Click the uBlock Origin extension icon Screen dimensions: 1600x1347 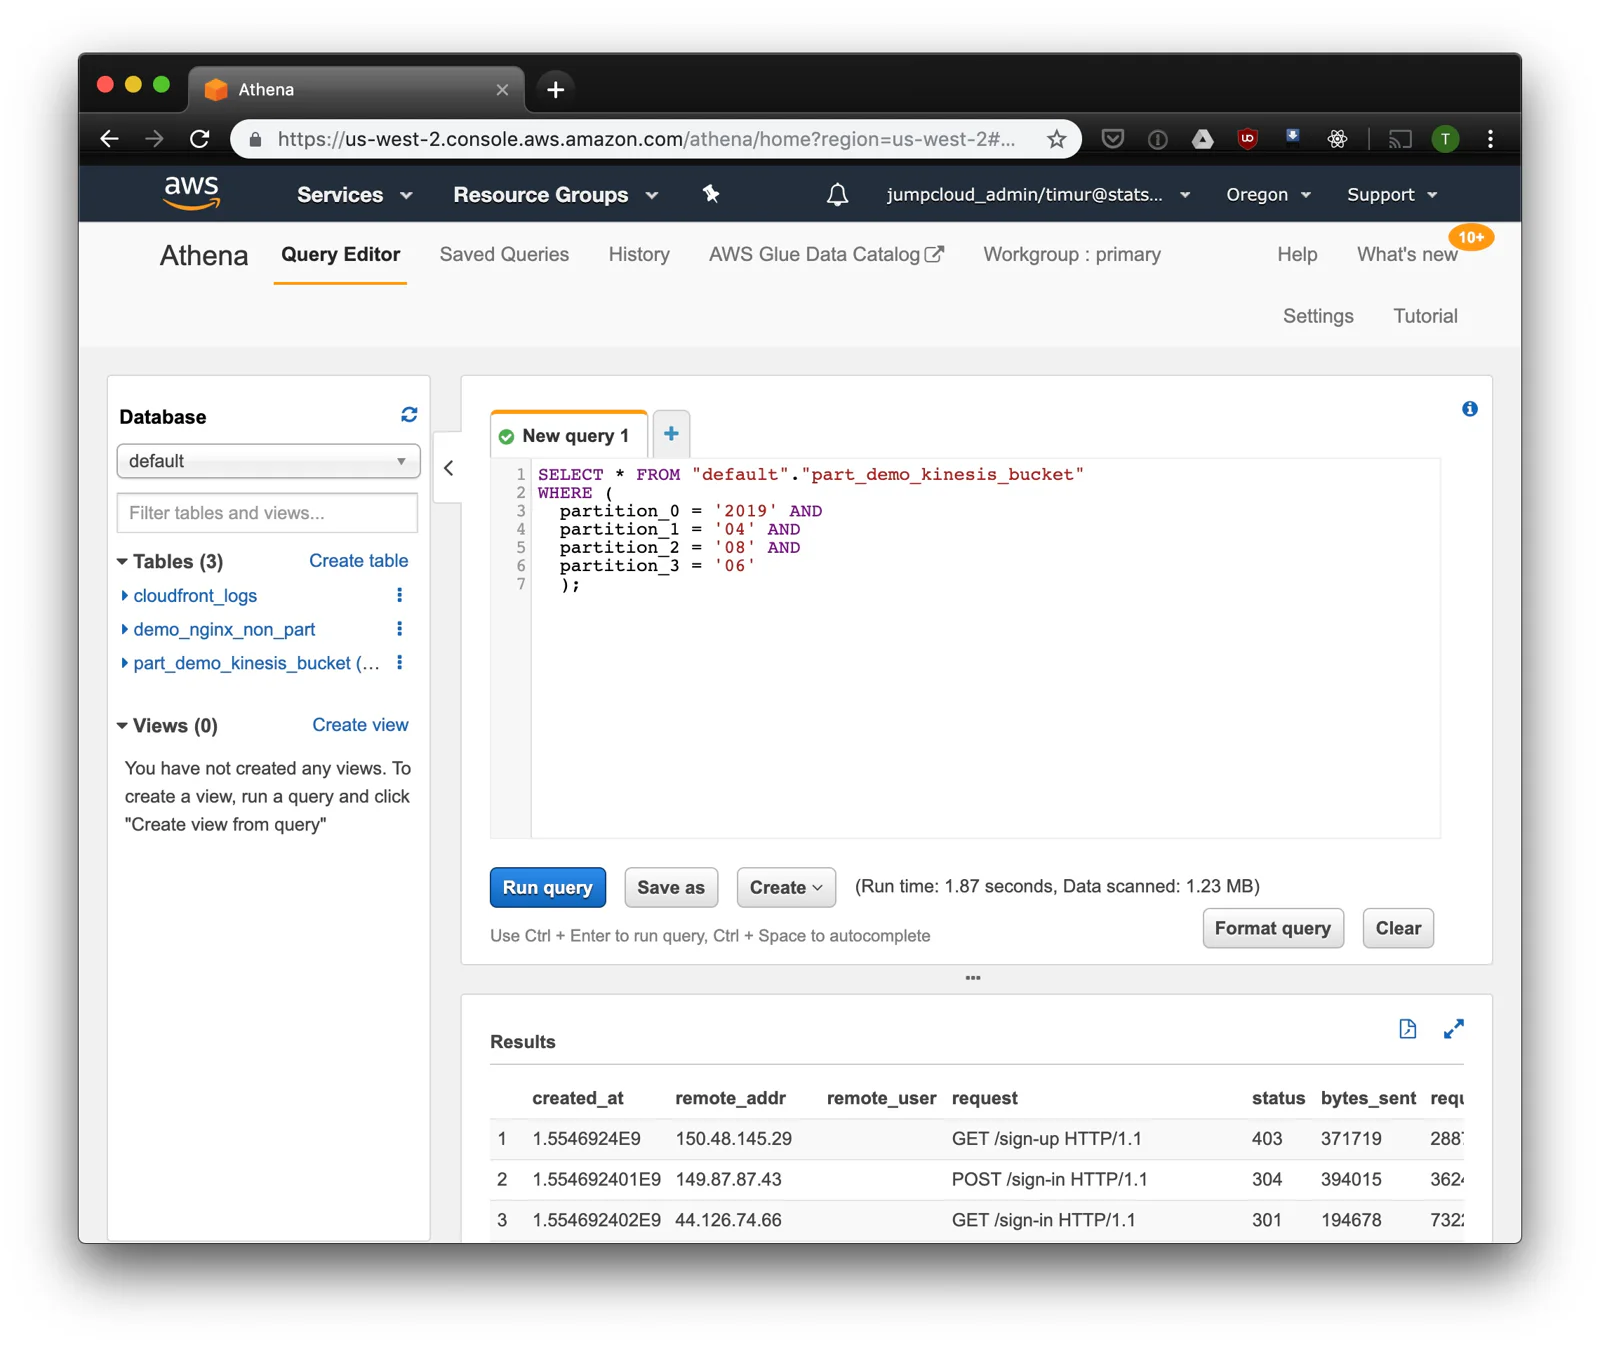(x=1247, y=139)
